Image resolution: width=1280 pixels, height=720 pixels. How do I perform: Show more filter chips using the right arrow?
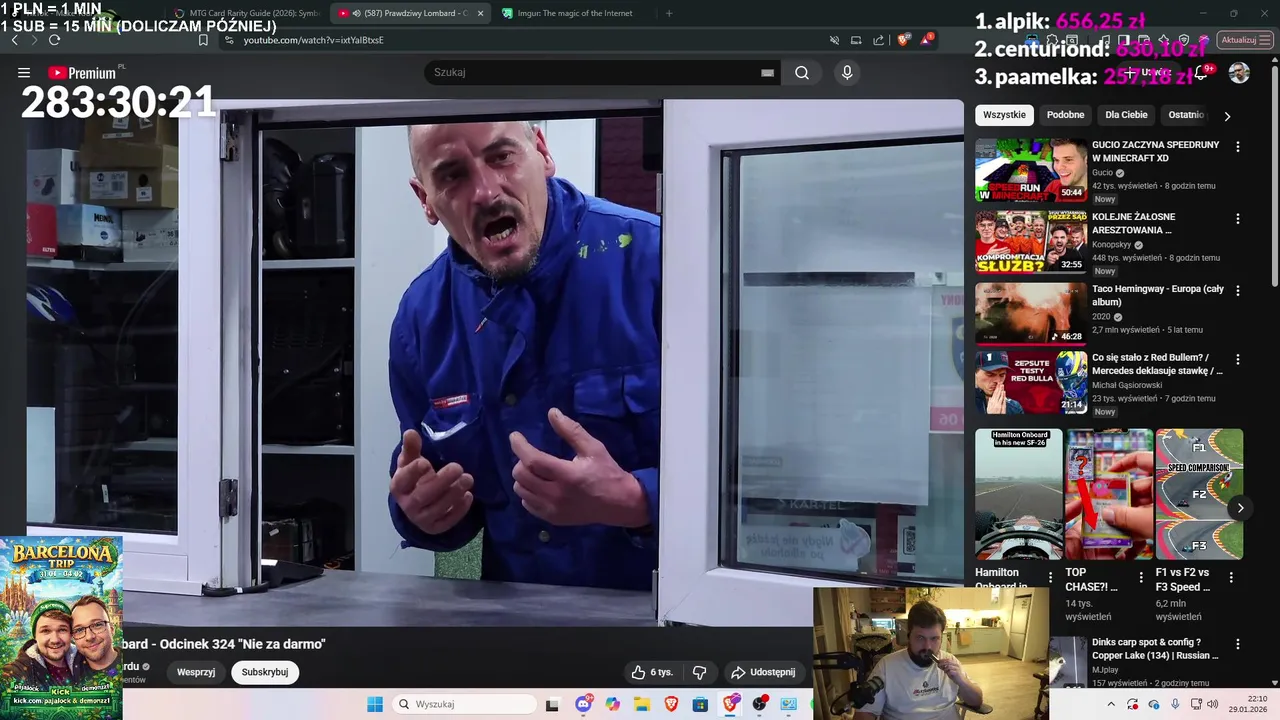click(1227, 116)
